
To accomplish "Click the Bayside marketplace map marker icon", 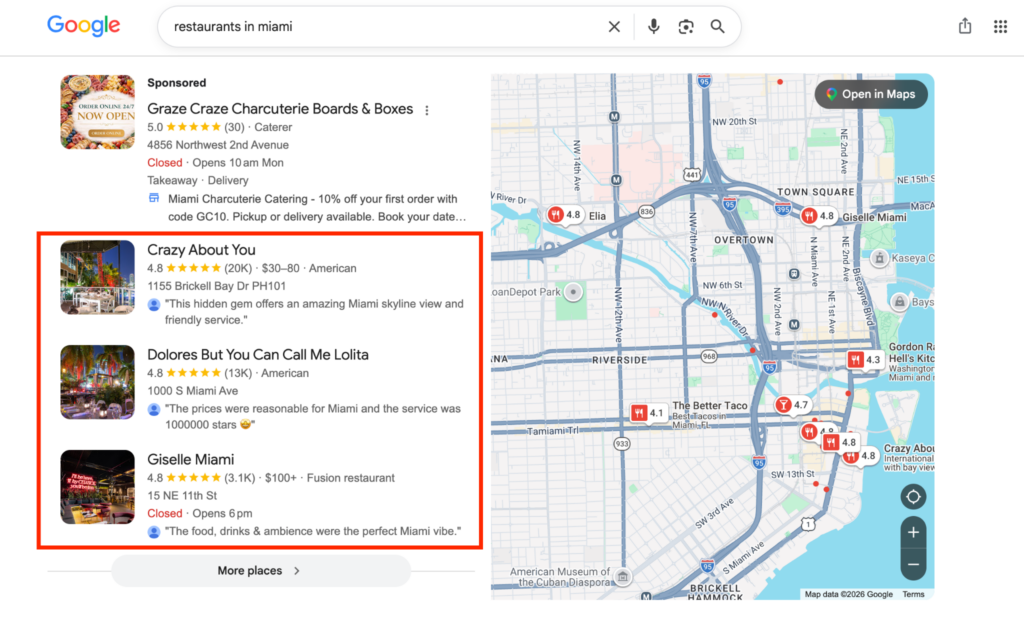I will coord(900,302).
